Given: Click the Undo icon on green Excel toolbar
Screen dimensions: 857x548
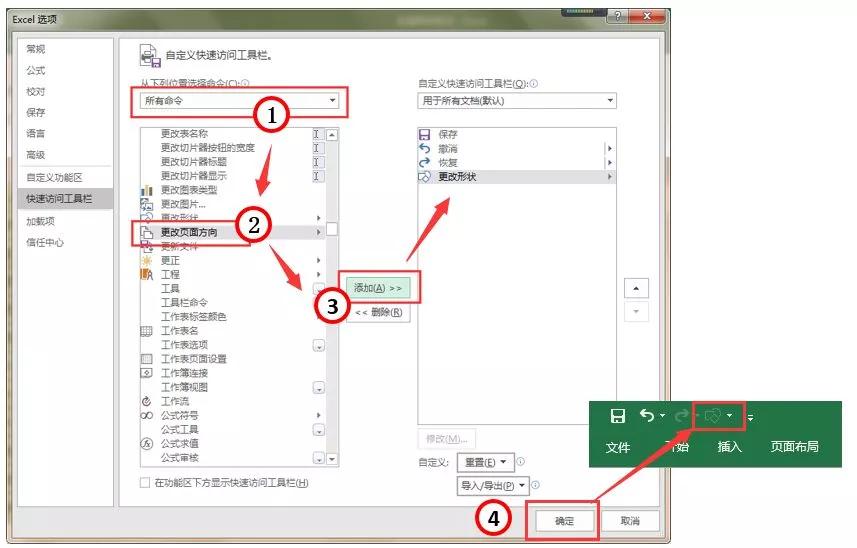Looking at the screenshot, I should [x=647, y=416].
